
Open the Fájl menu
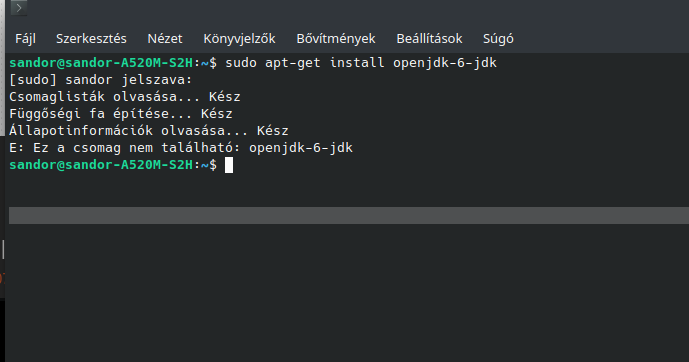25,39
